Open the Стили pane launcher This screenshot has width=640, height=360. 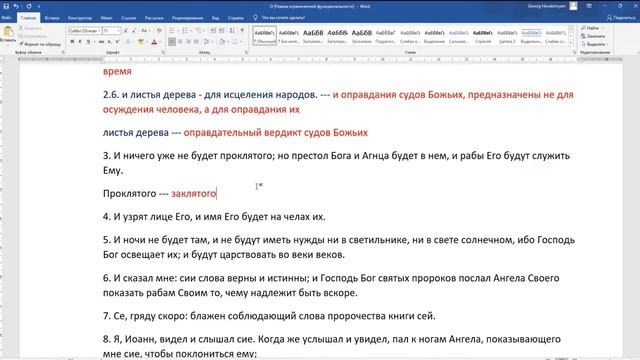(x=574, y=53)
